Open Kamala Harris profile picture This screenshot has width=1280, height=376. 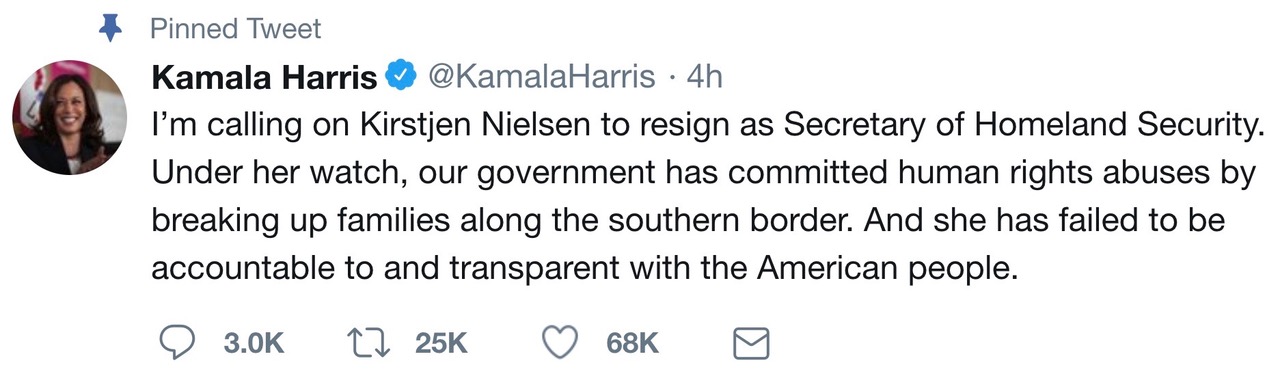69,118
